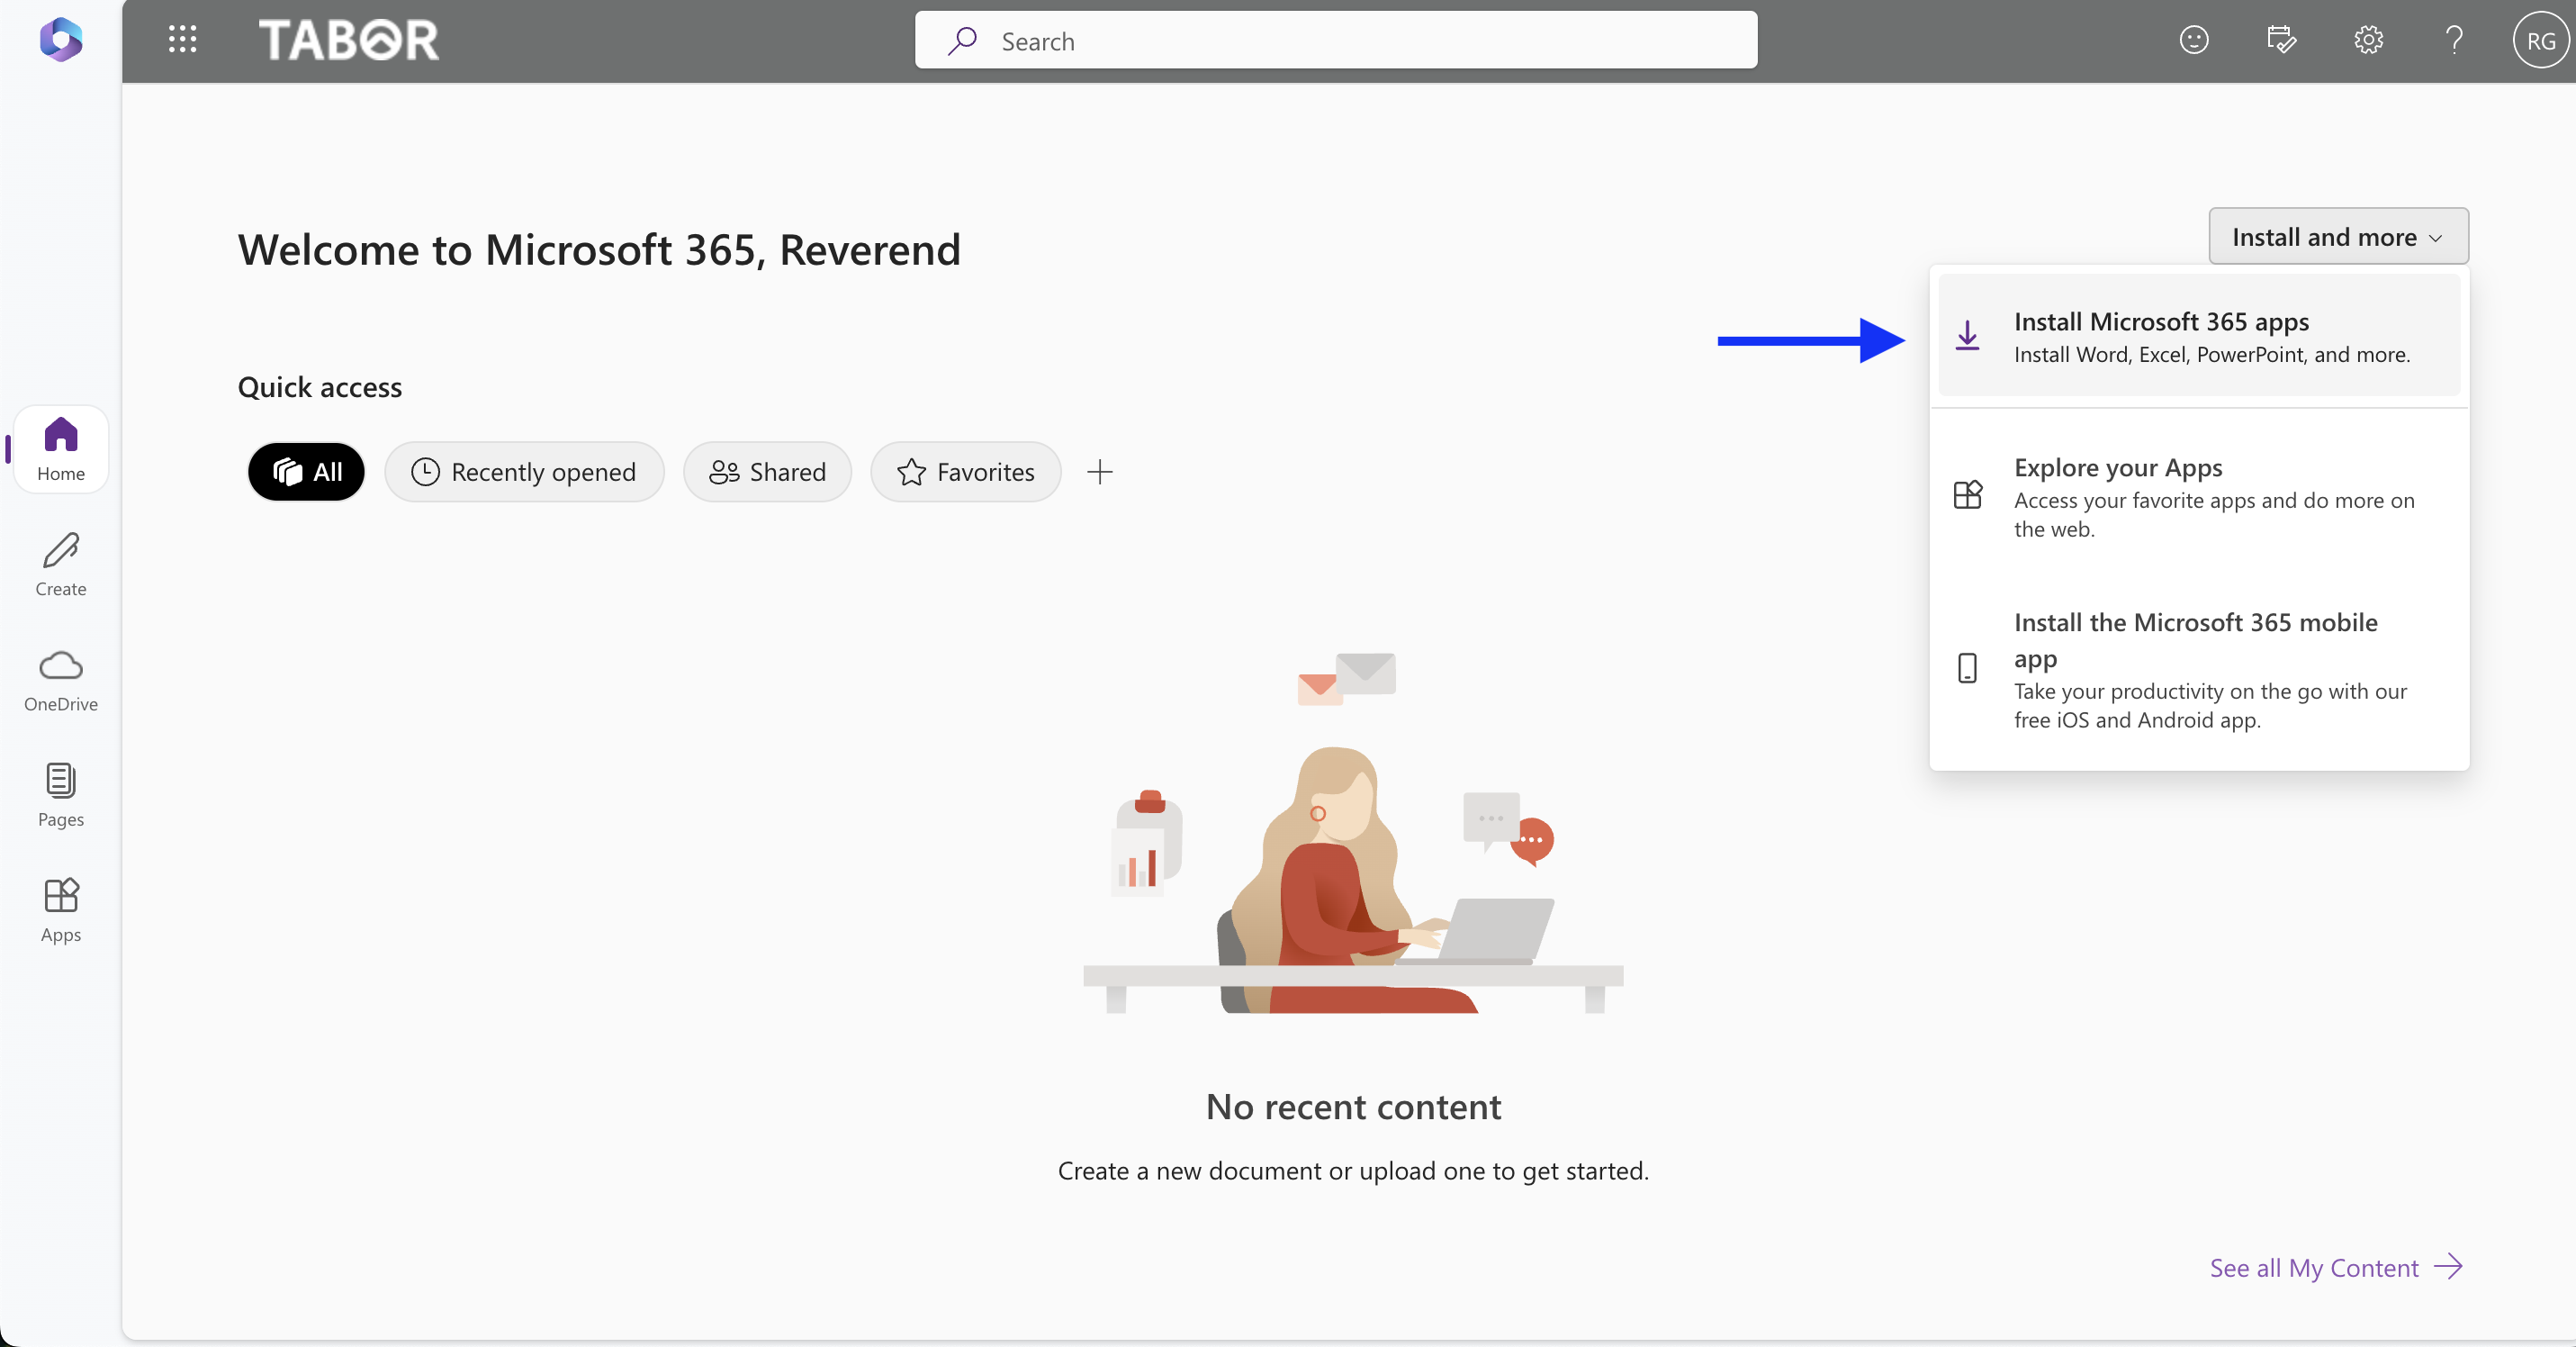Screen dimensions: 2576x1347
Task: Open the Shared filter
Action: (767, 471)
